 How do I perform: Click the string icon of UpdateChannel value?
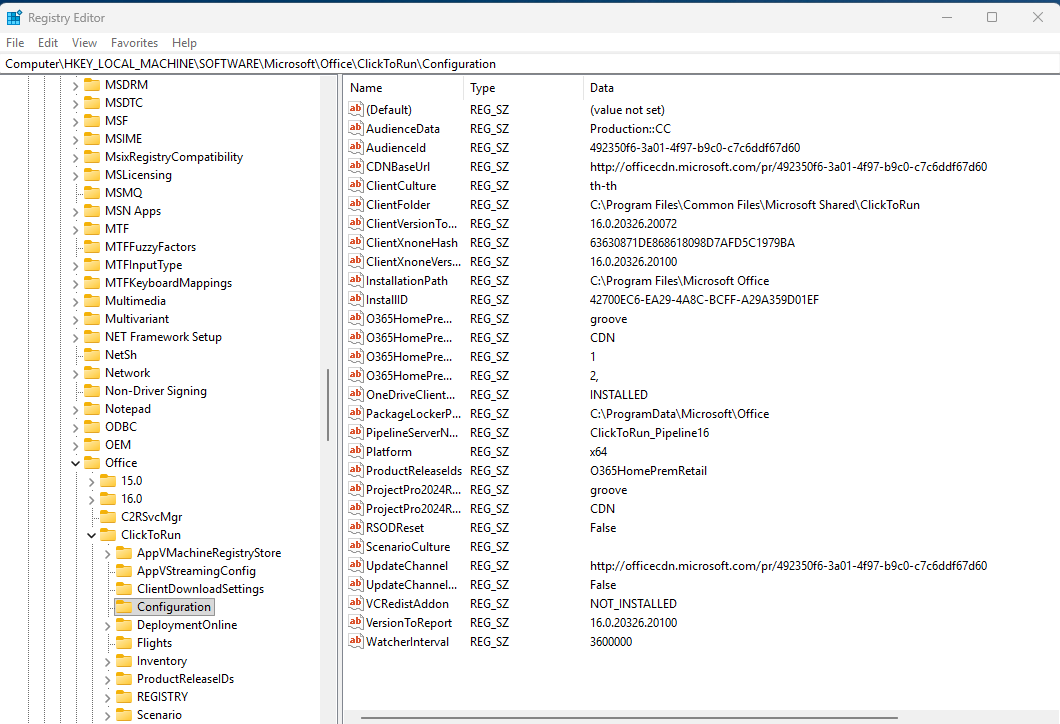356,564
